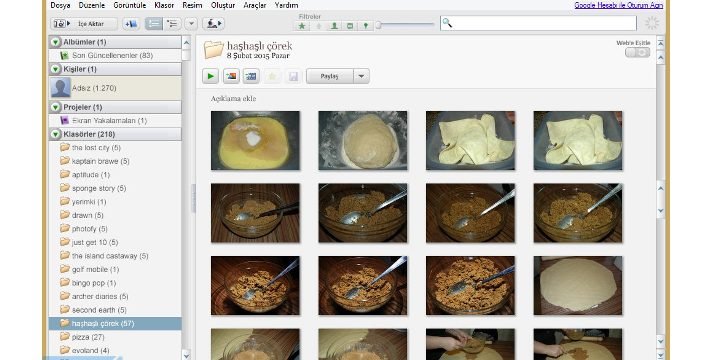Open the just get 10 folder

[x=115, y=242]
